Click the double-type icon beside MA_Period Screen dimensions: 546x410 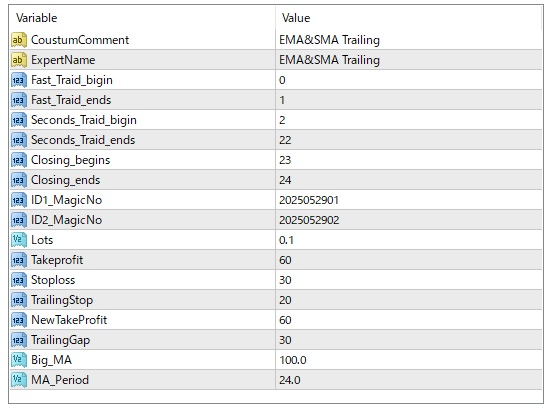coord(19,380)
